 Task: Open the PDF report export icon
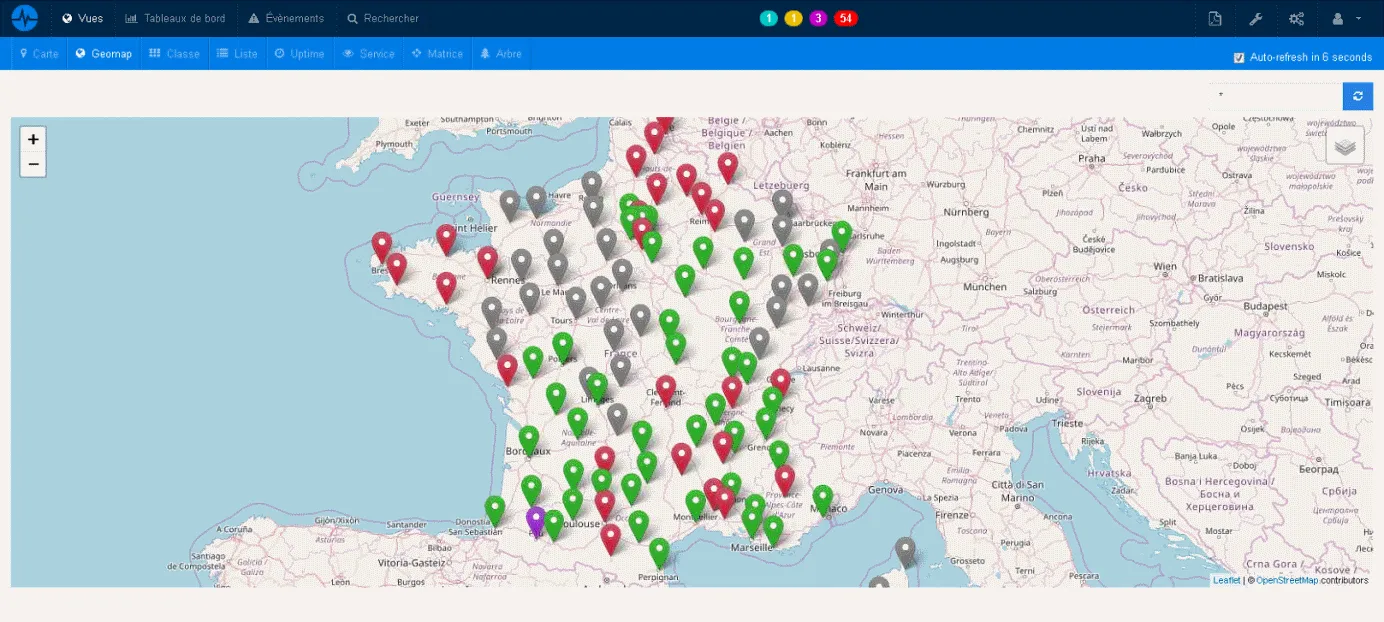click(1214, 19)
